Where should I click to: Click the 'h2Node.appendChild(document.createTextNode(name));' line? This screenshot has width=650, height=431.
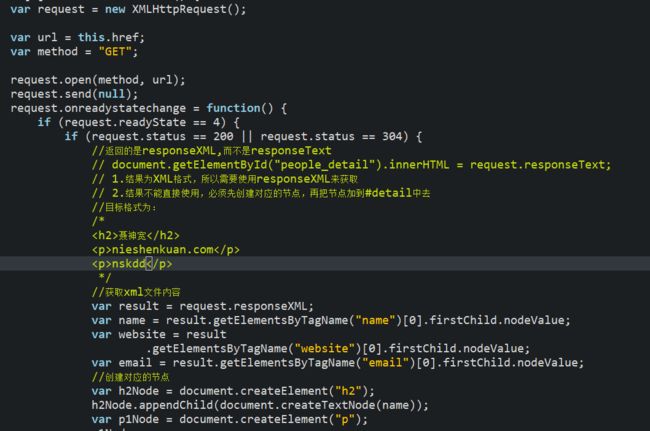click(260, 405)
